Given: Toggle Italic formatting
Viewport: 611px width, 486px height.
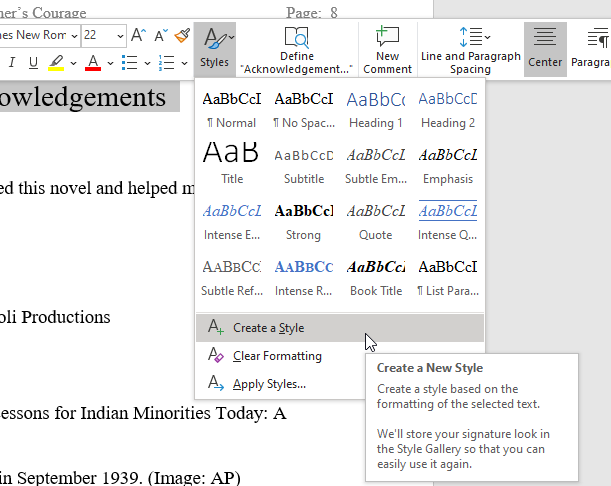Looking at the screenshot, I should [12, 62].
